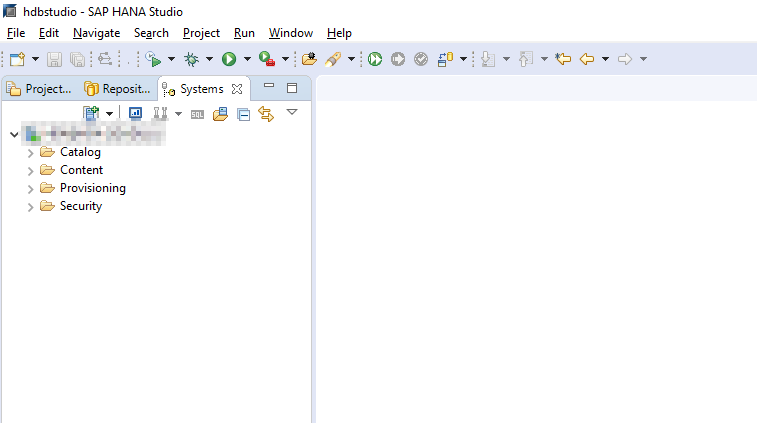The height and width of the screenshot is (423, 757).
Task: Minimize the Systems view panel
Action: click(x=269, y=86)
